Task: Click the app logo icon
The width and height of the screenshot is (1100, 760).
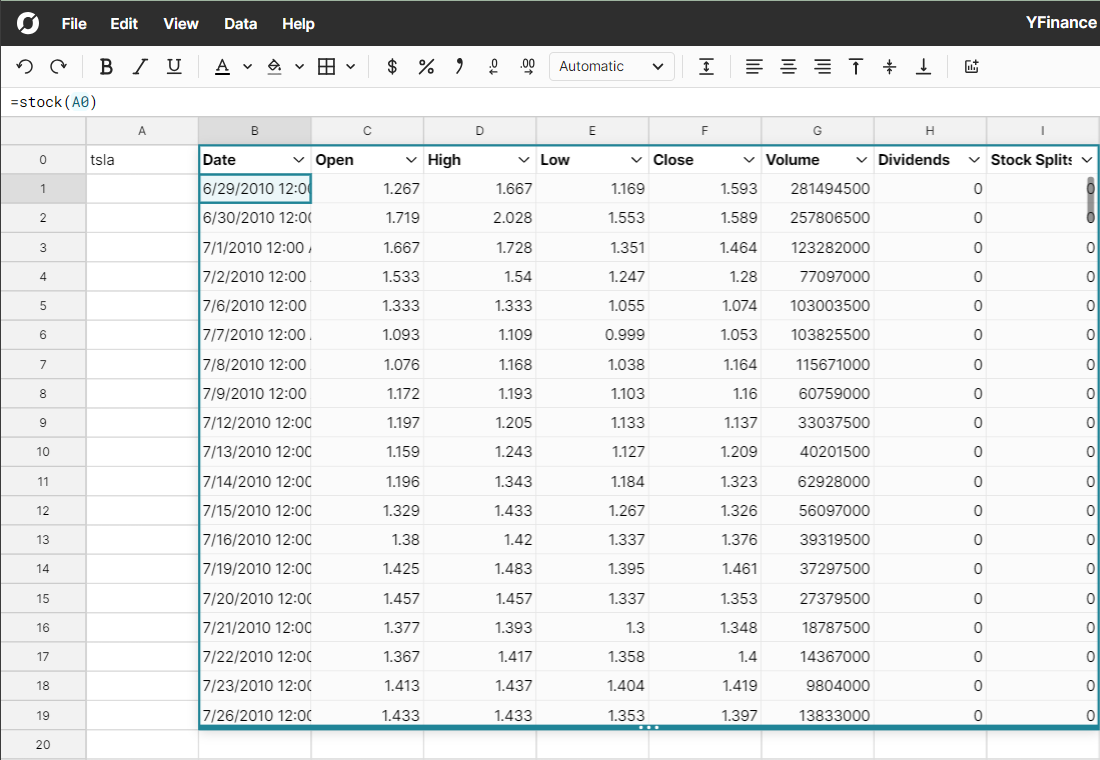Action: coord(28,23)
